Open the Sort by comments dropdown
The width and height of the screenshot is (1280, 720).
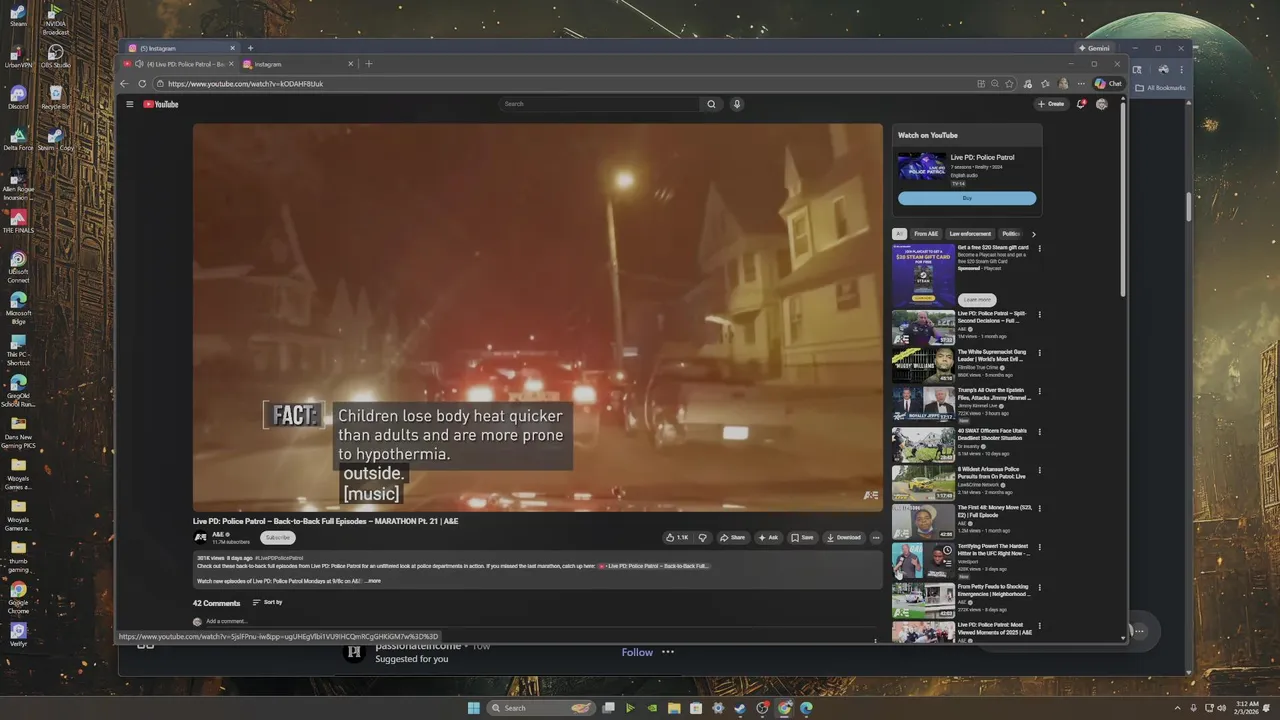[267, 602]
